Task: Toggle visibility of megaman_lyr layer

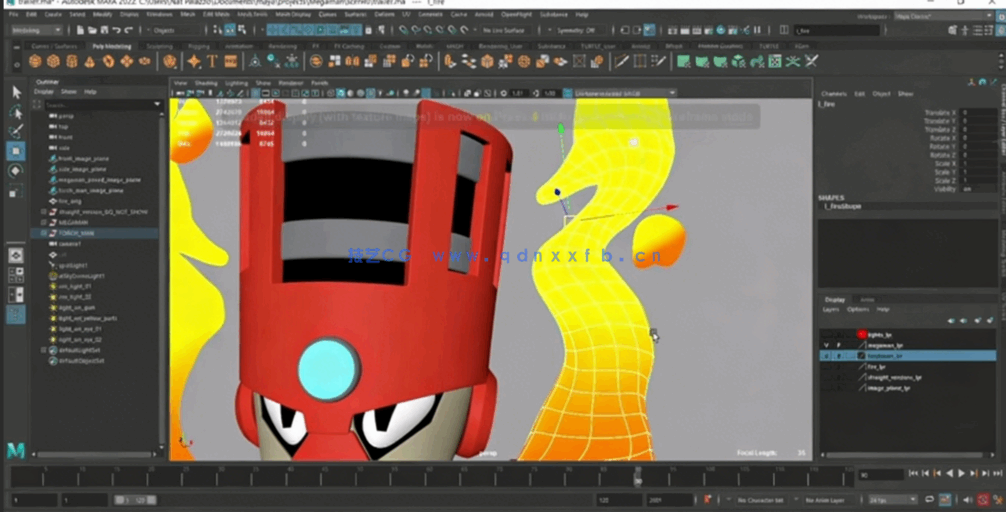Action: [825, 345]
